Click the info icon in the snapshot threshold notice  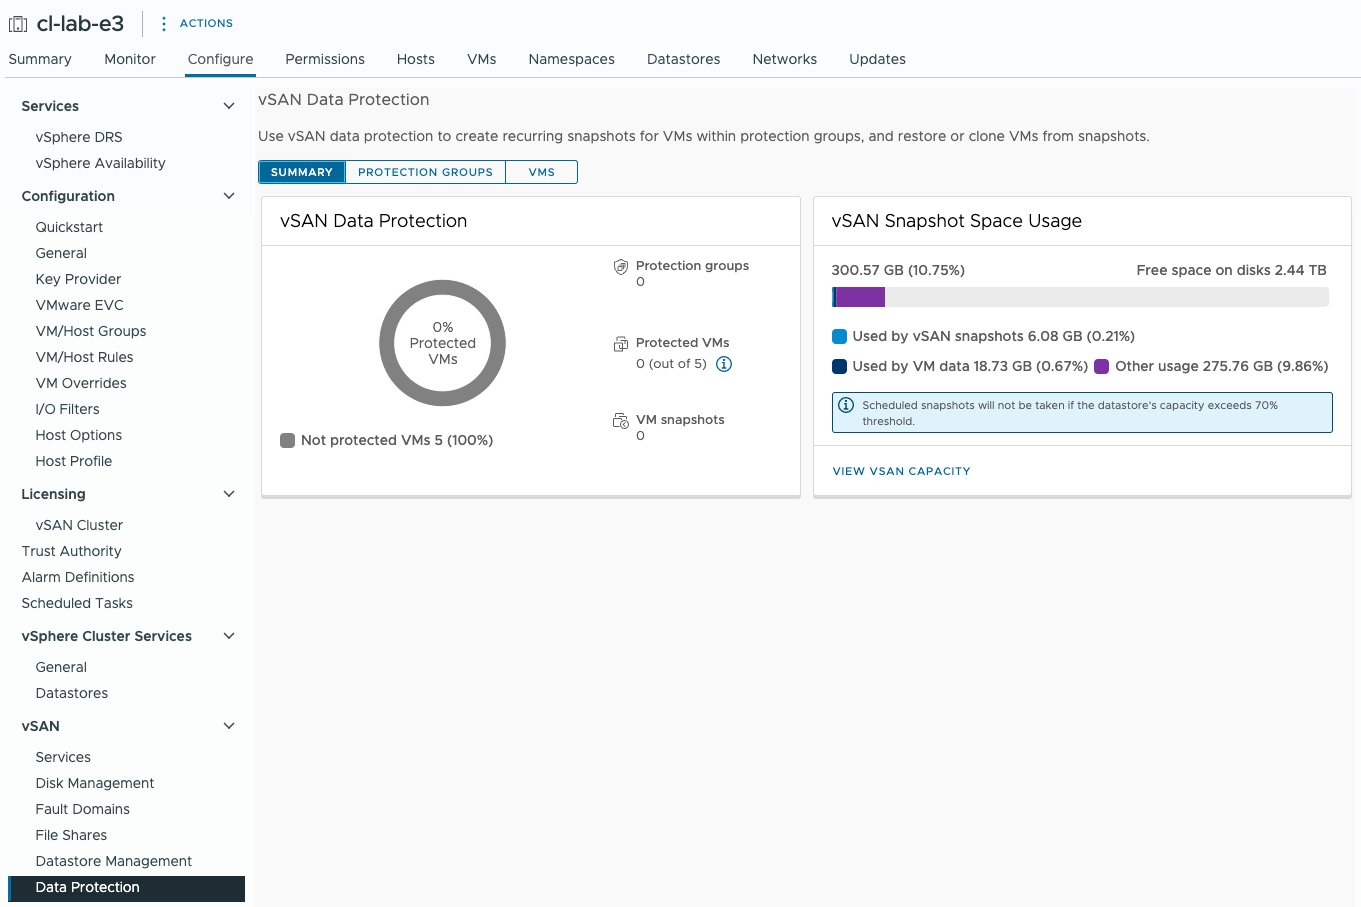click(x=846, y=405)
